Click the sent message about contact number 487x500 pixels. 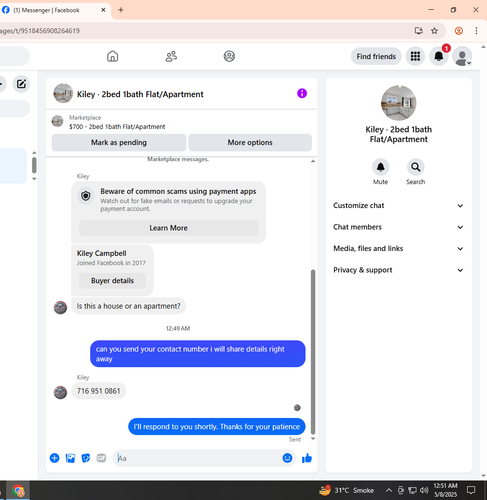tap(197, 354)
